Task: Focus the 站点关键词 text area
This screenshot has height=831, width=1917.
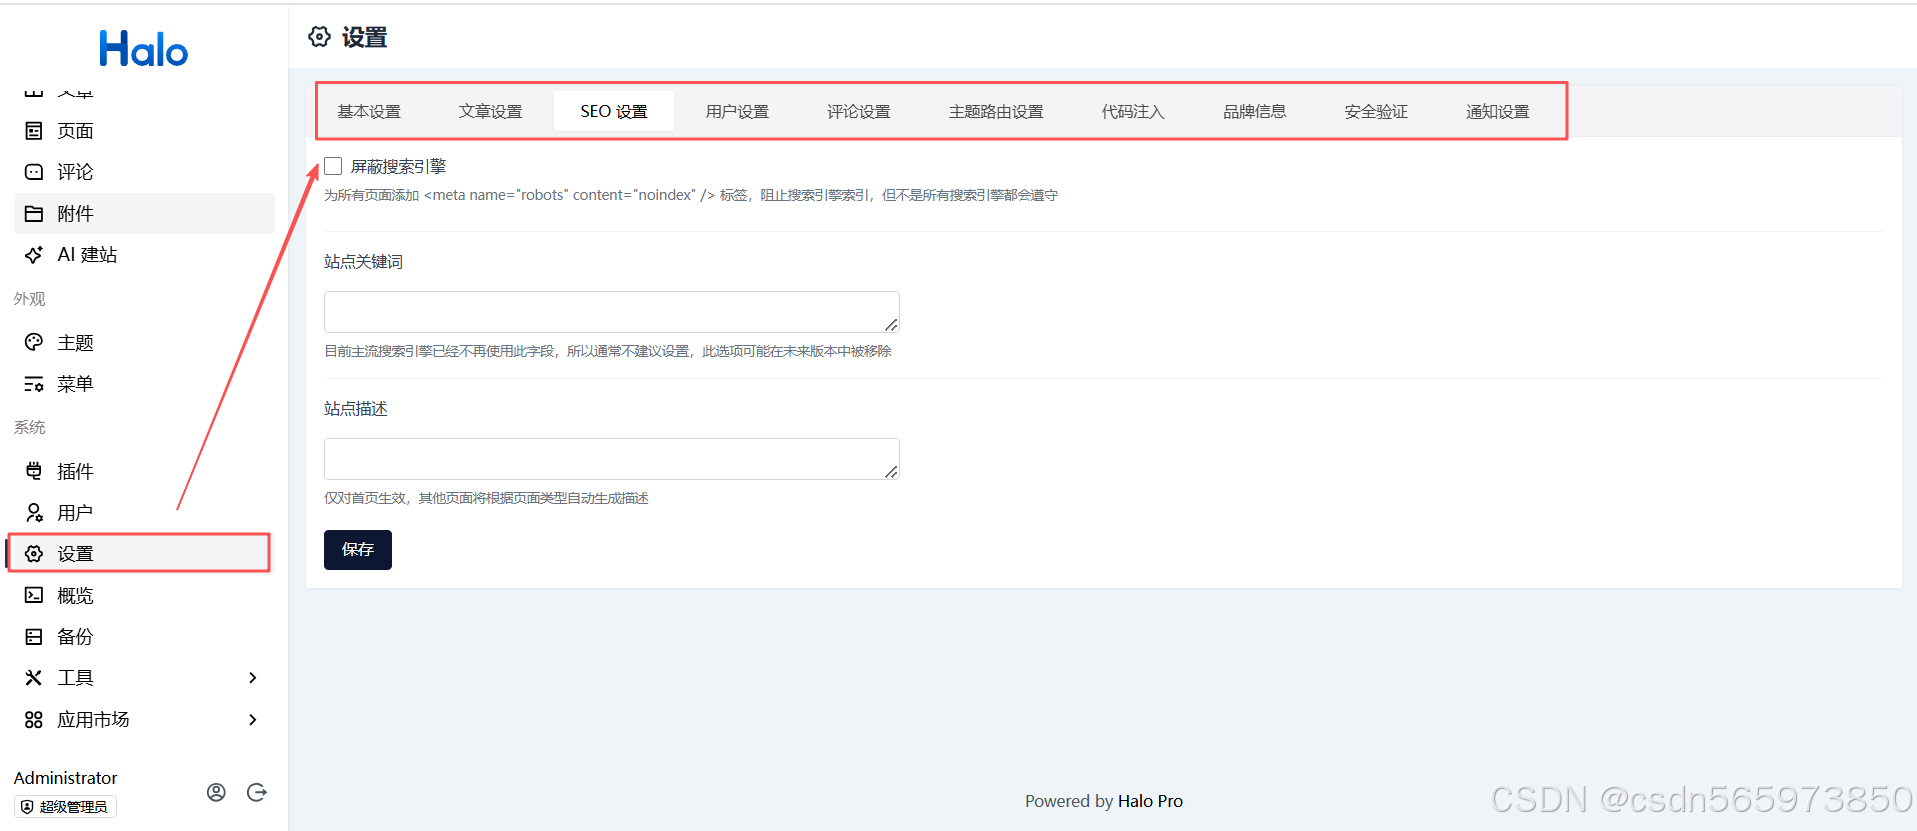Action: click(612, 312)
